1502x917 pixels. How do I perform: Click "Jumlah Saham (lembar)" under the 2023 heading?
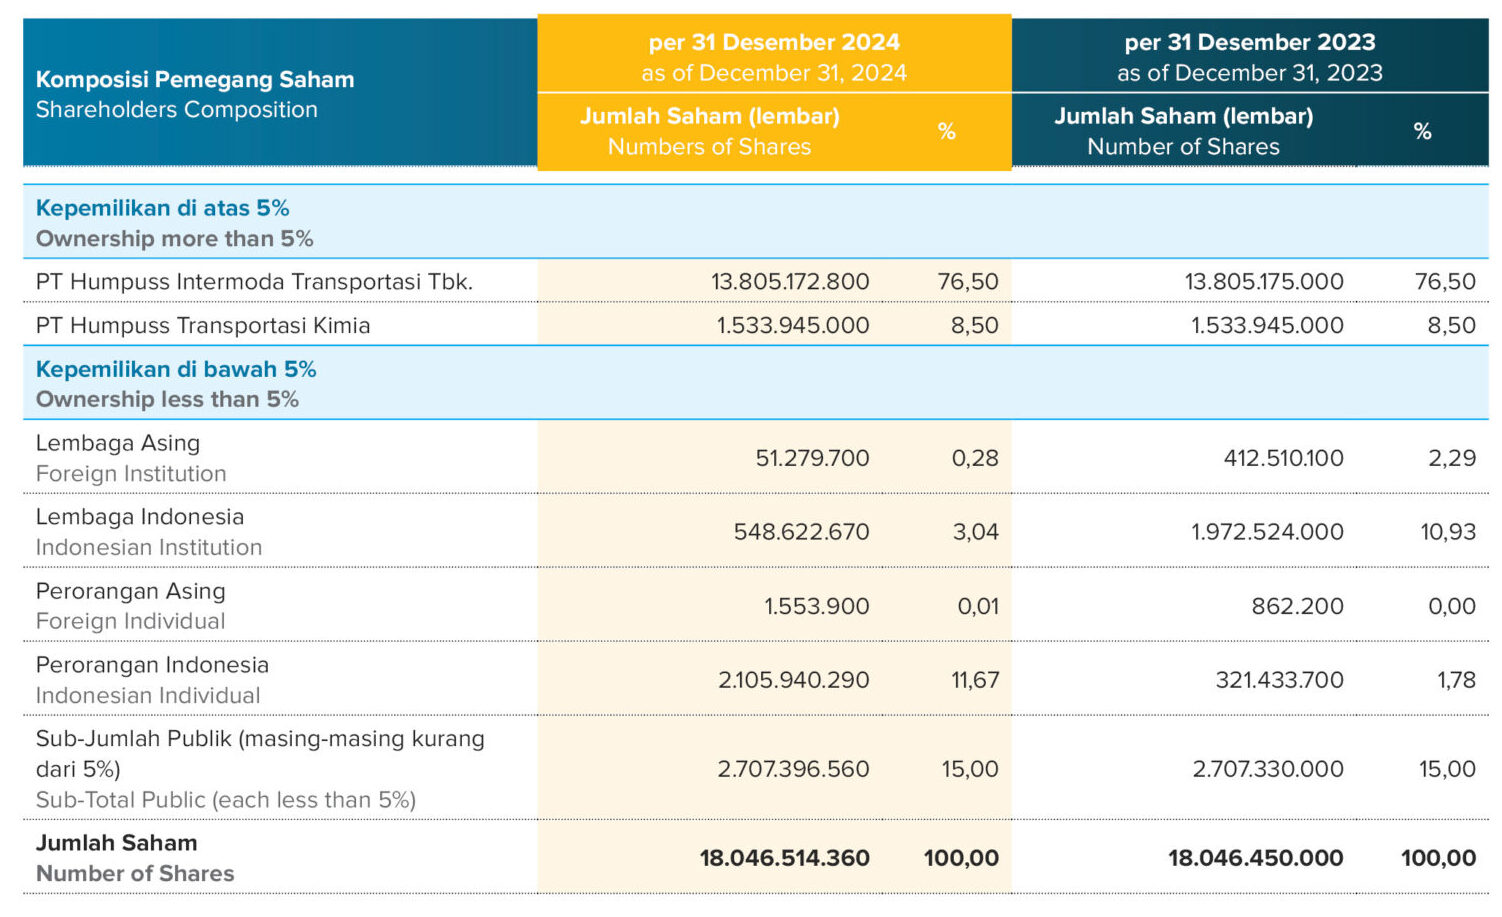coord(1184,116)
